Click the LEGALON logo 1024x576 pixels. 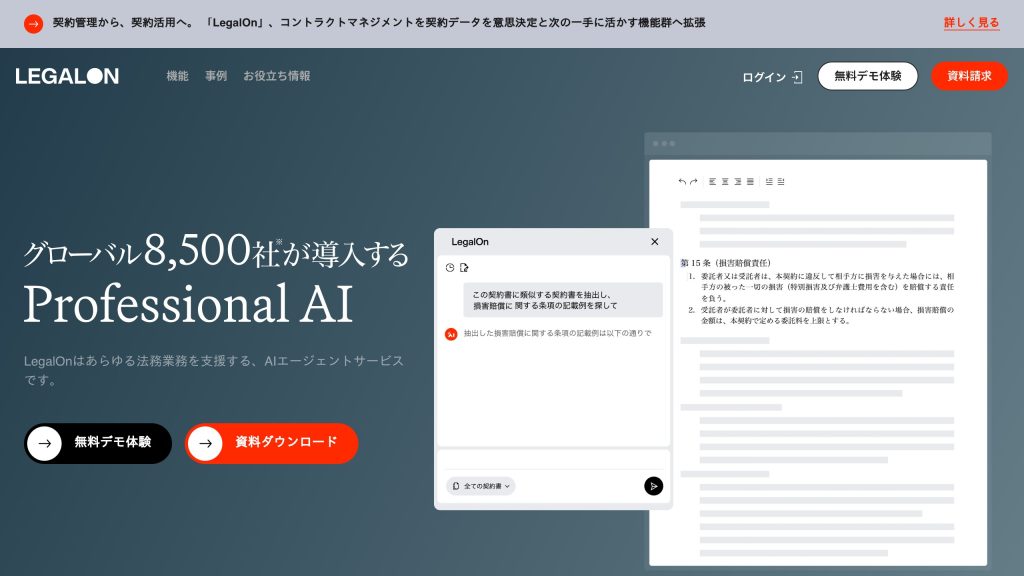coord(67,76)
